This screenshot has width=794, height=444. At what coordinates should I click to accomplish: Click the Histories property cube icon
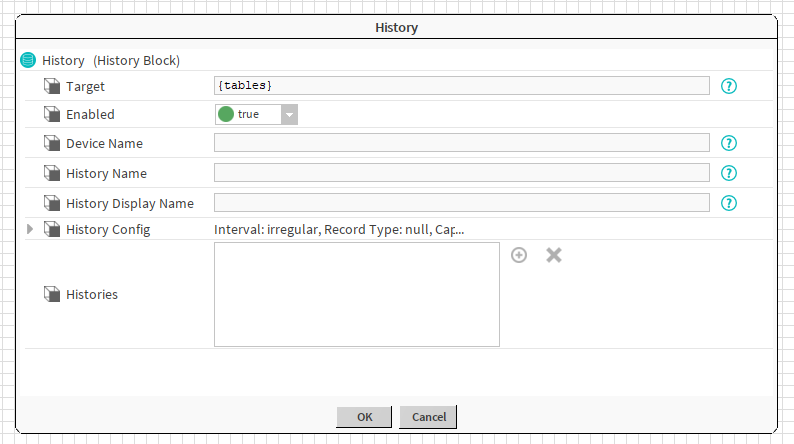pos(53,295)
